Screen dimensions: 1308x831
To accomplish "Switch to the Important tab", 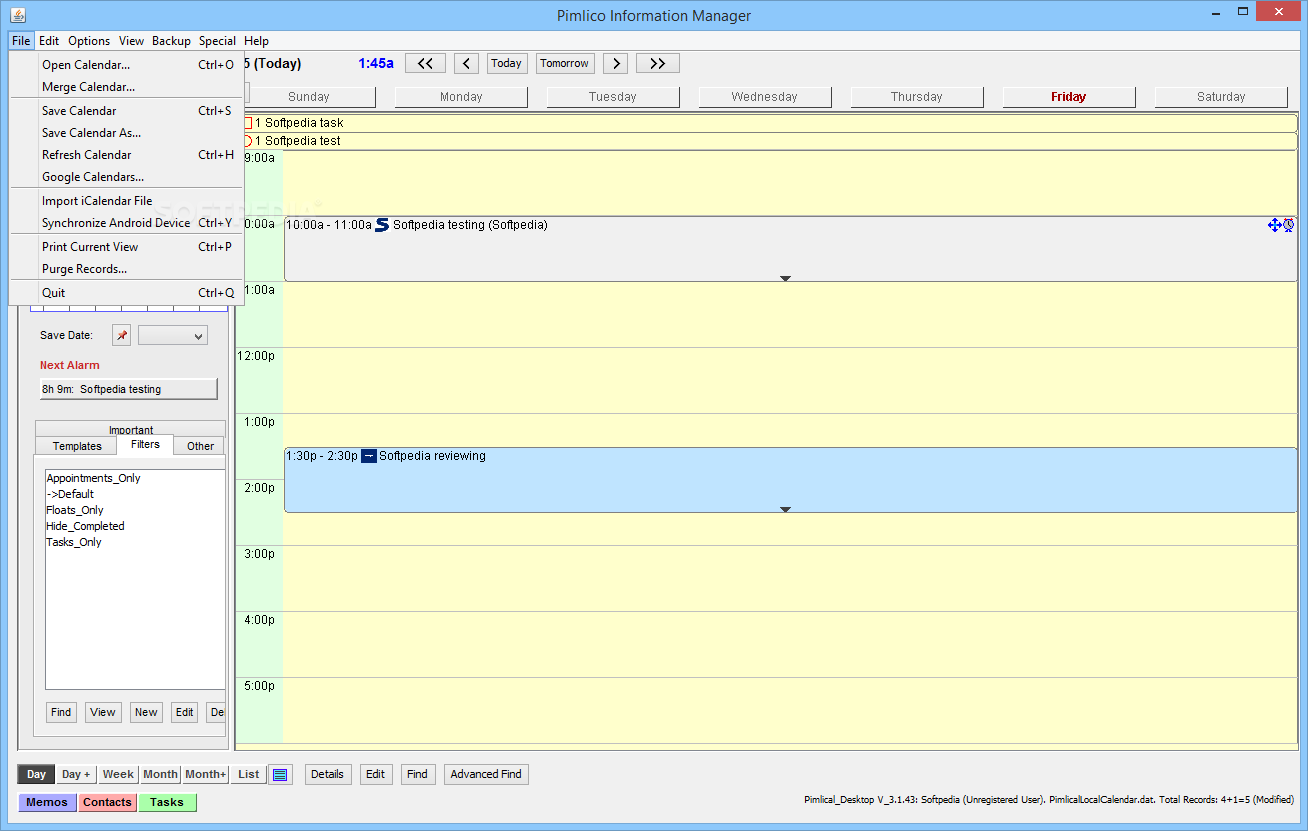I will (x=131, y=429).
